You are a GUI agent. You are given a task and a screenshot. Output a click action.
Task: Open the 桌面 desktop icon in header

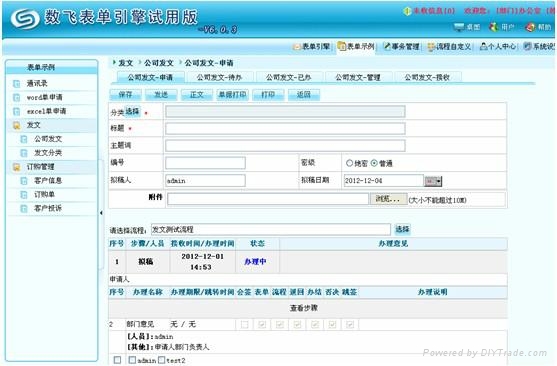point(460,27)
